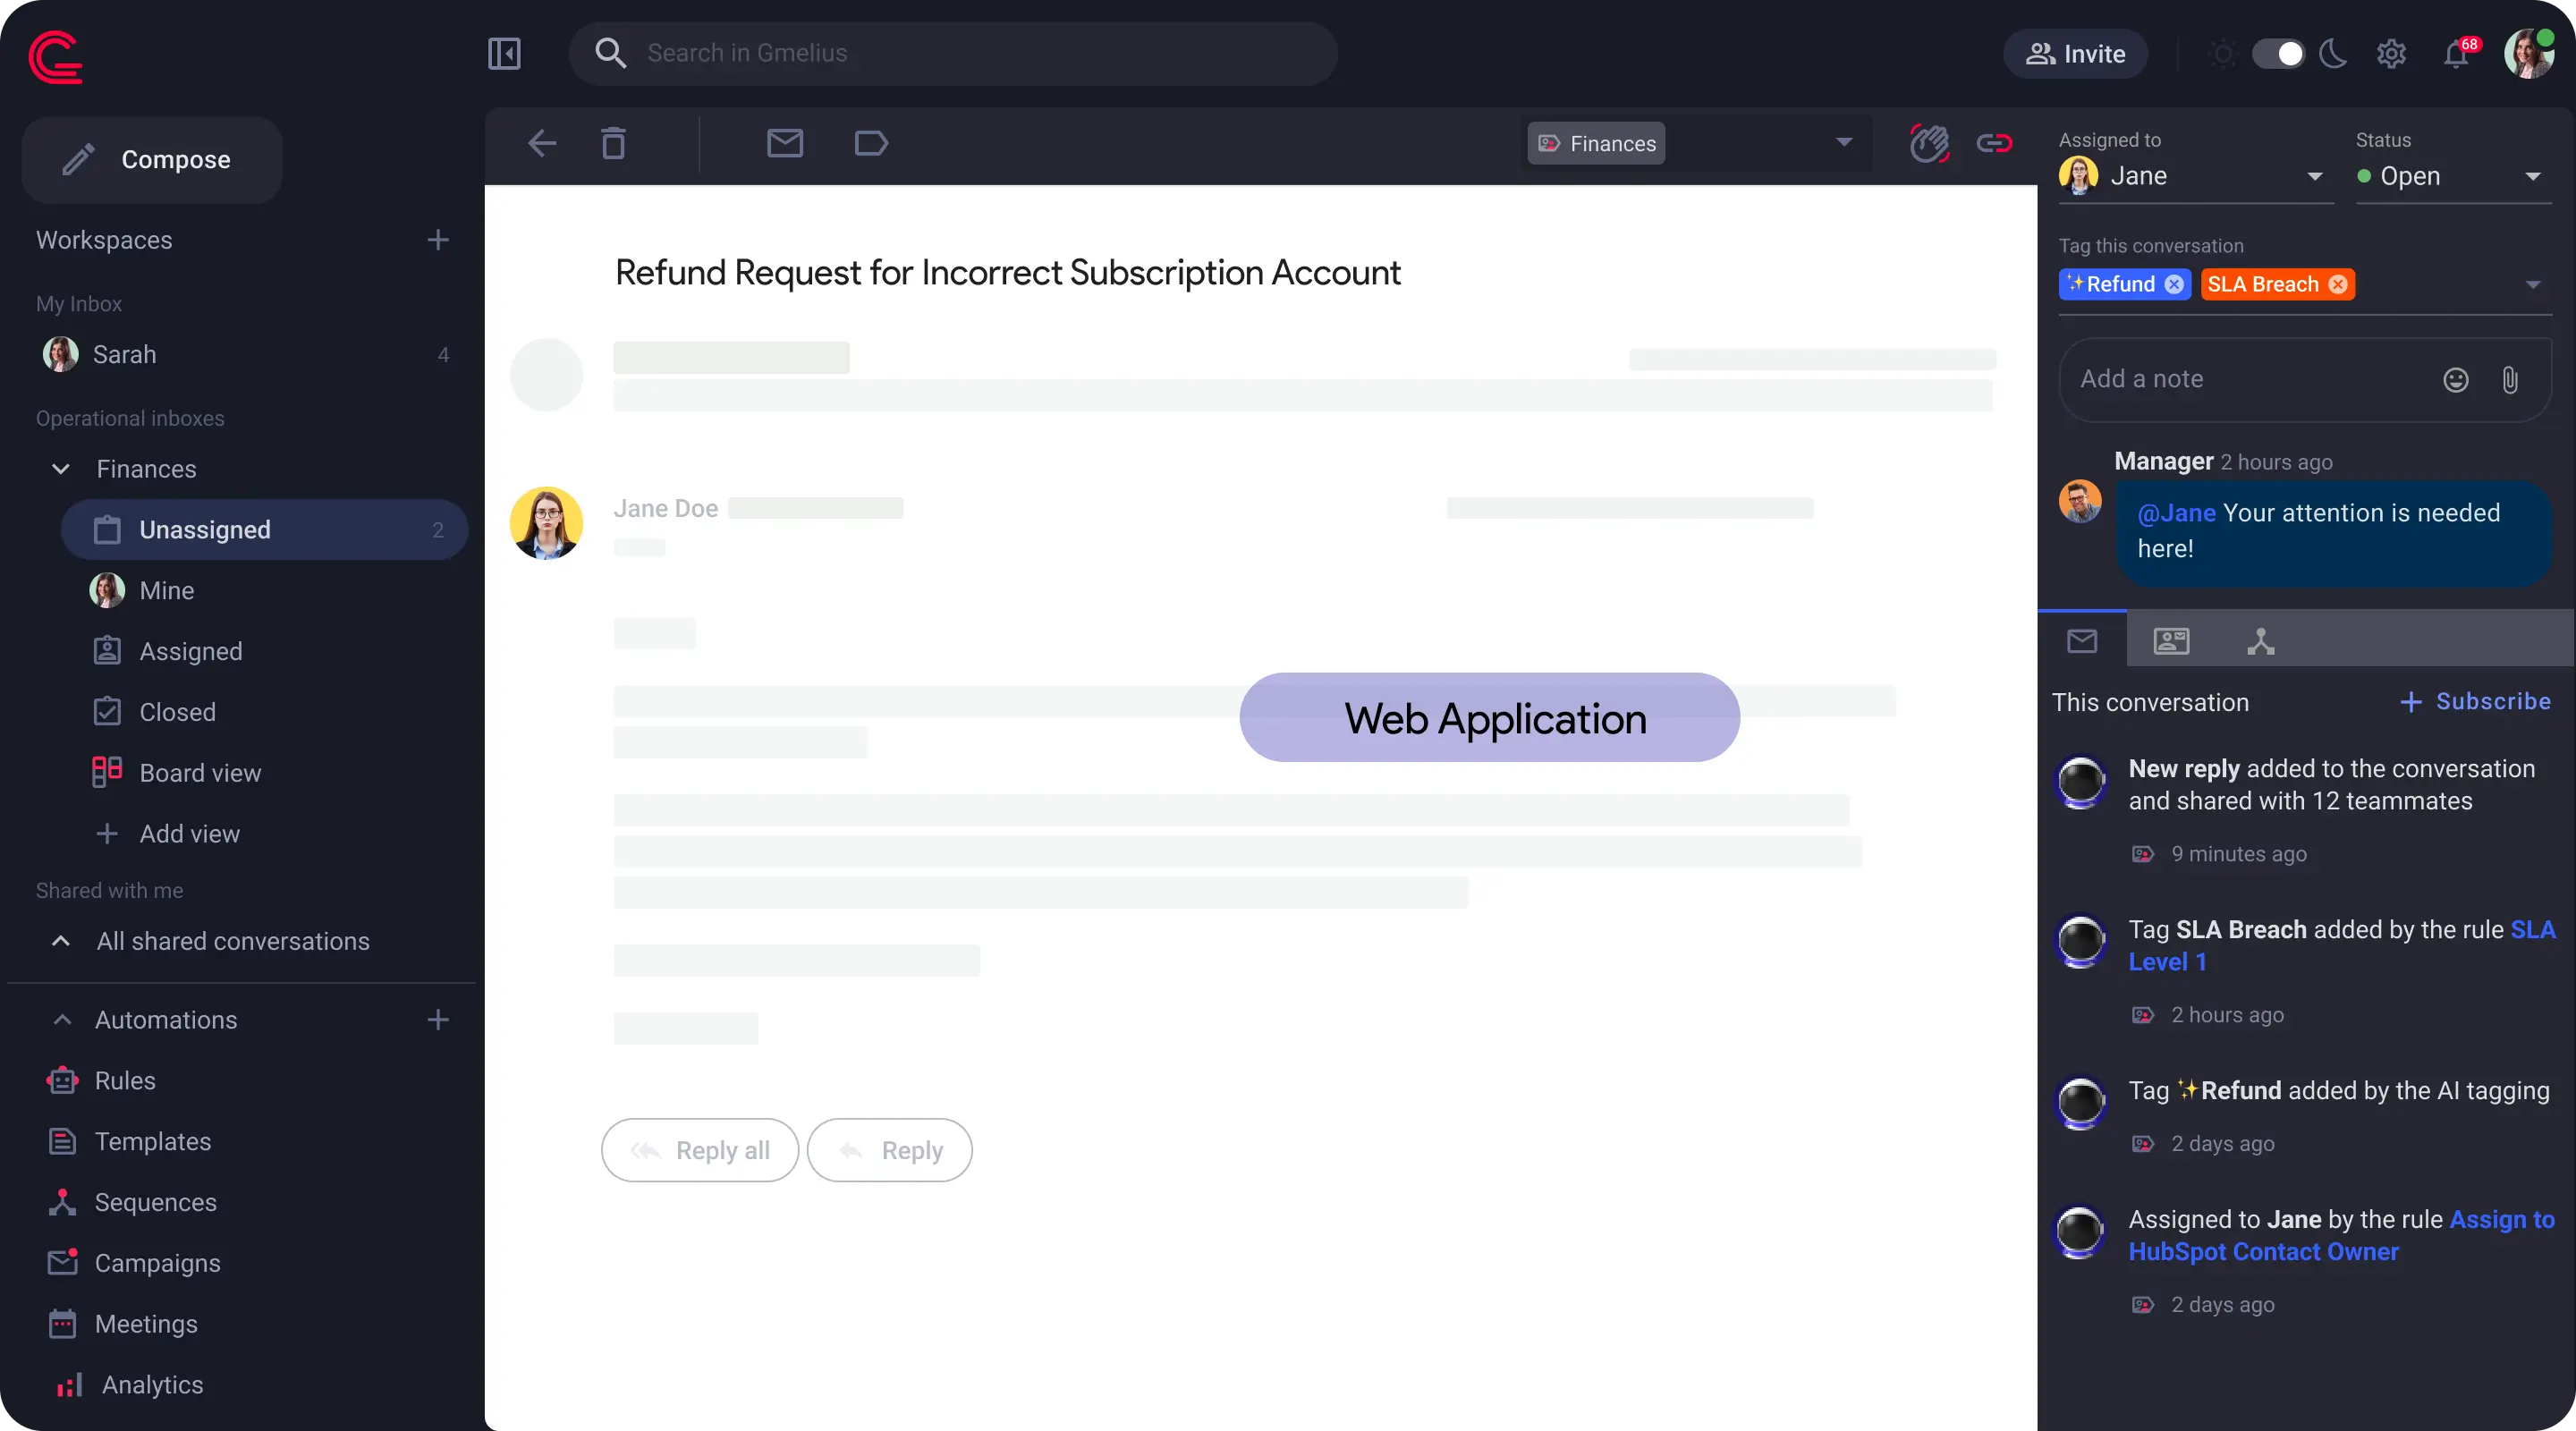Copy the shareable conversation link icon

1994,143
